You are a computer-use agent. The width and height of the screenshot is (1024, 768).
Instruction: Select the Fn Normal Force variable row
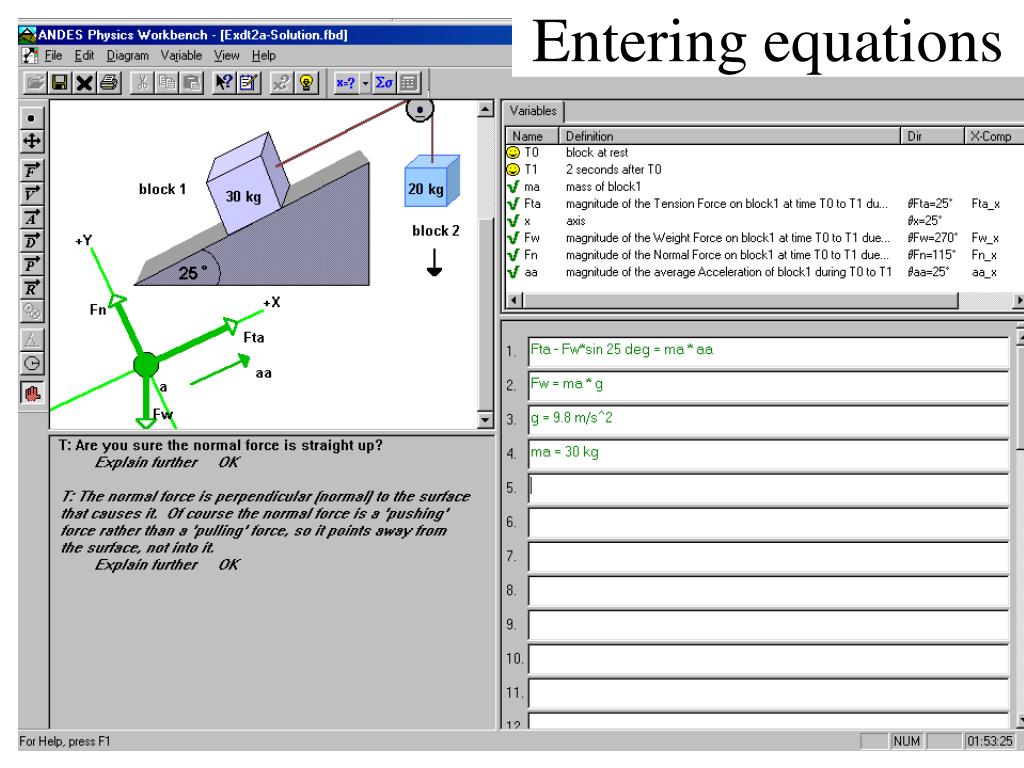click(x=764, y=255)
